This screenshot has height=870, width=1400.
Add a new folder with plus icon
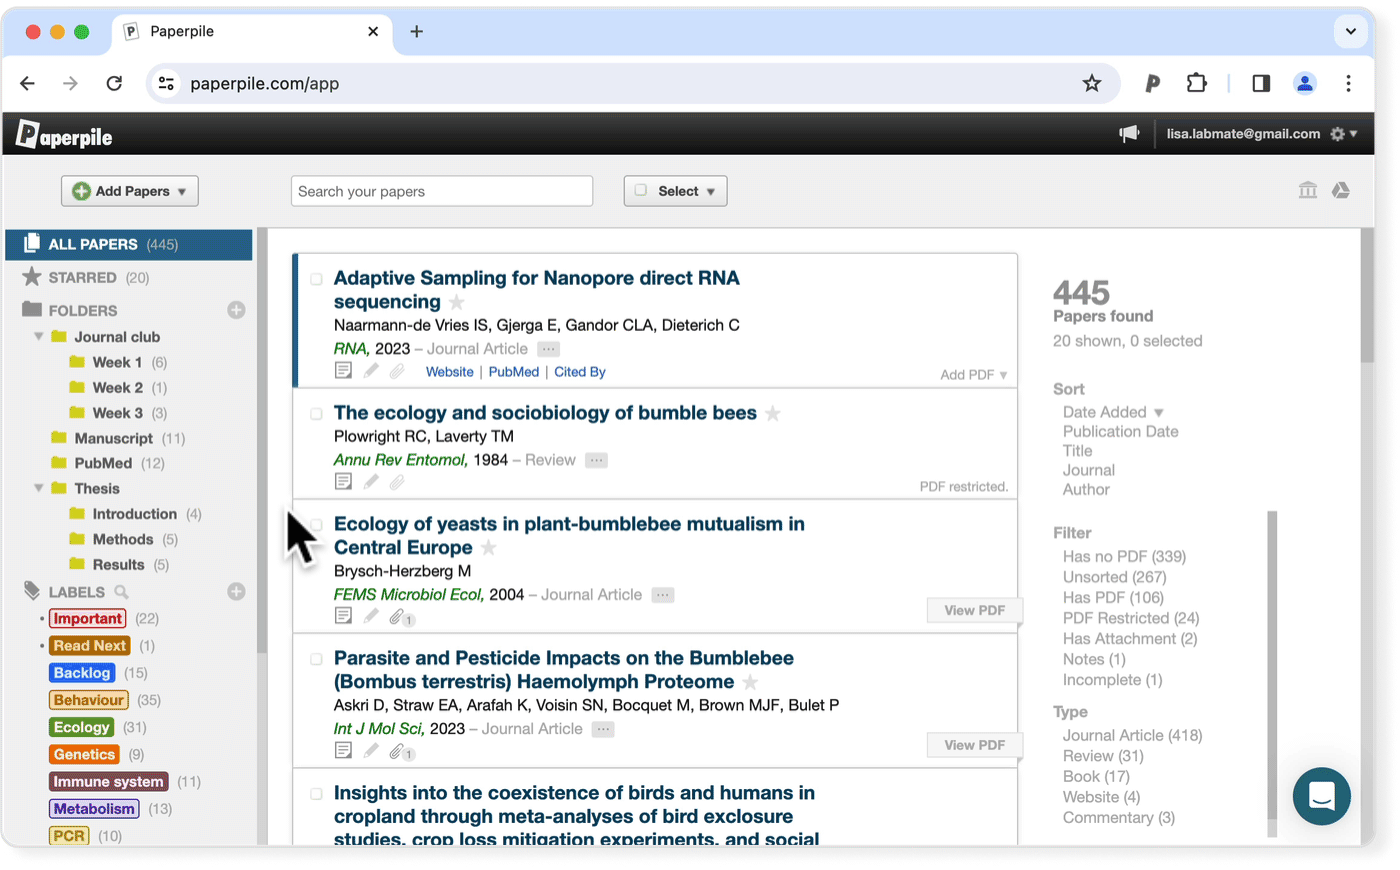point(236,310)
